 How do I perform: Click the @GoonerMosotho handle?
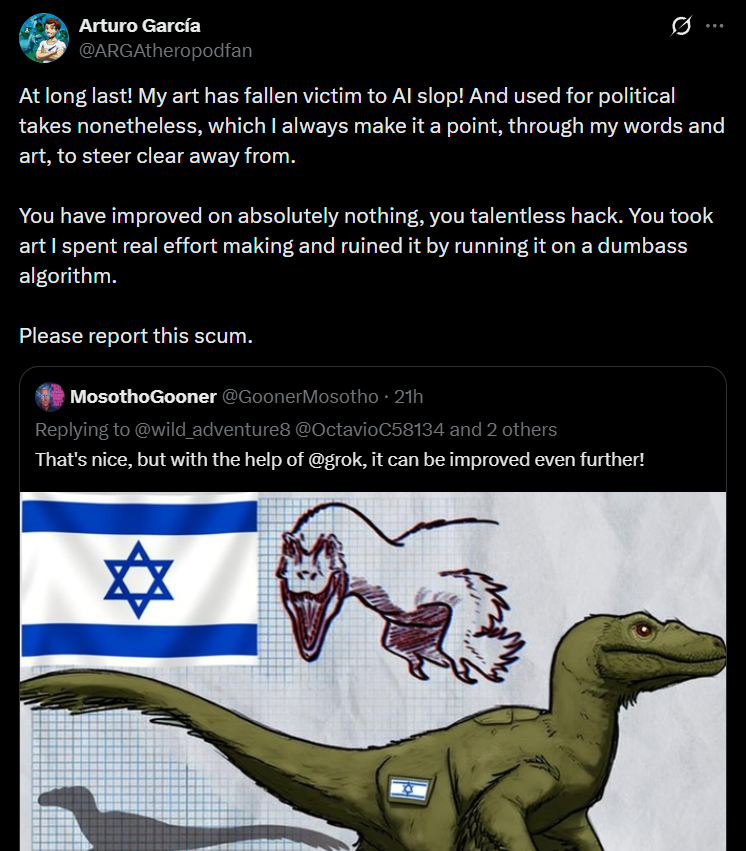[299, 397]
